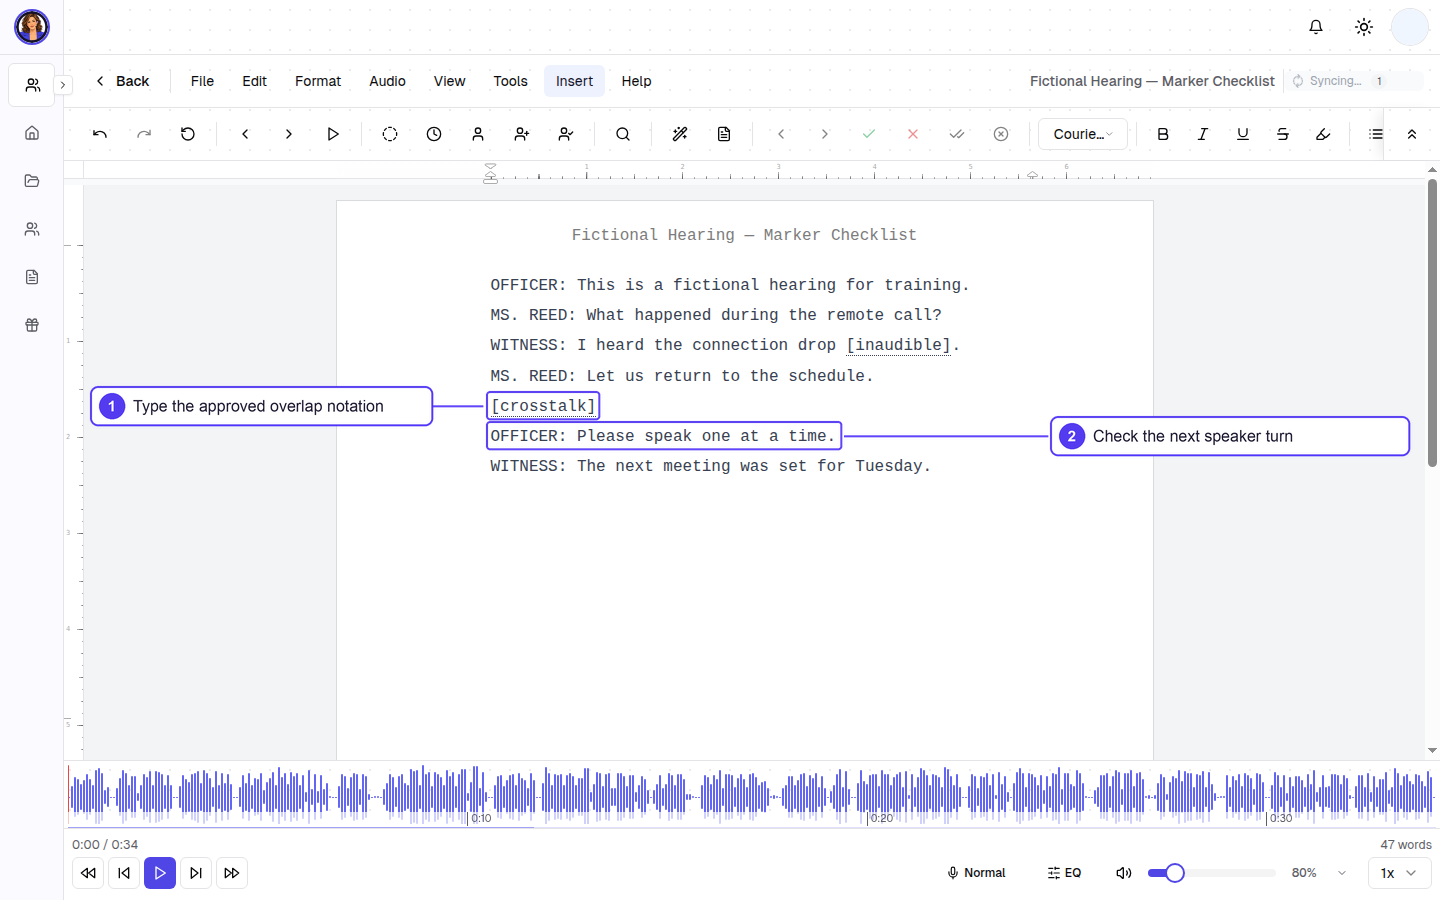Open the View menu
Viewport: 1440px width, 900px height.
449,81
